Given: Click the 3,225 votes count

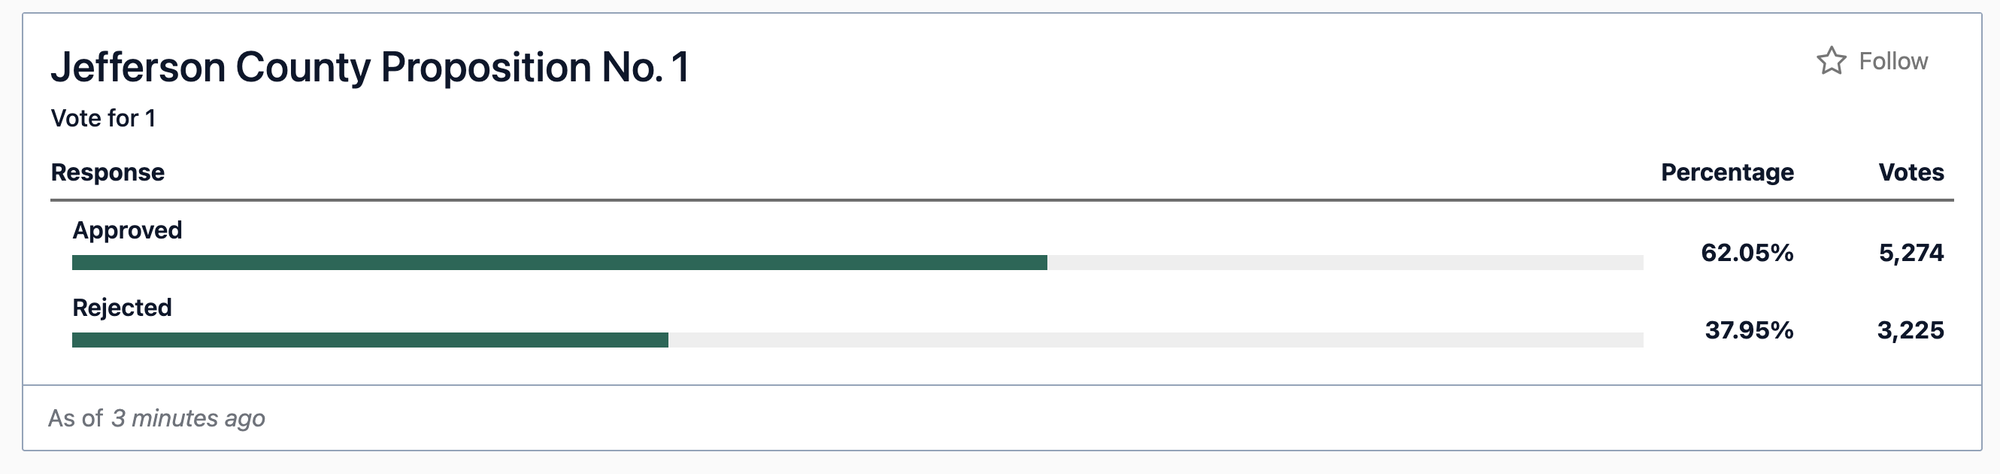Looking at the screenshot, I should pos(1911,330).
